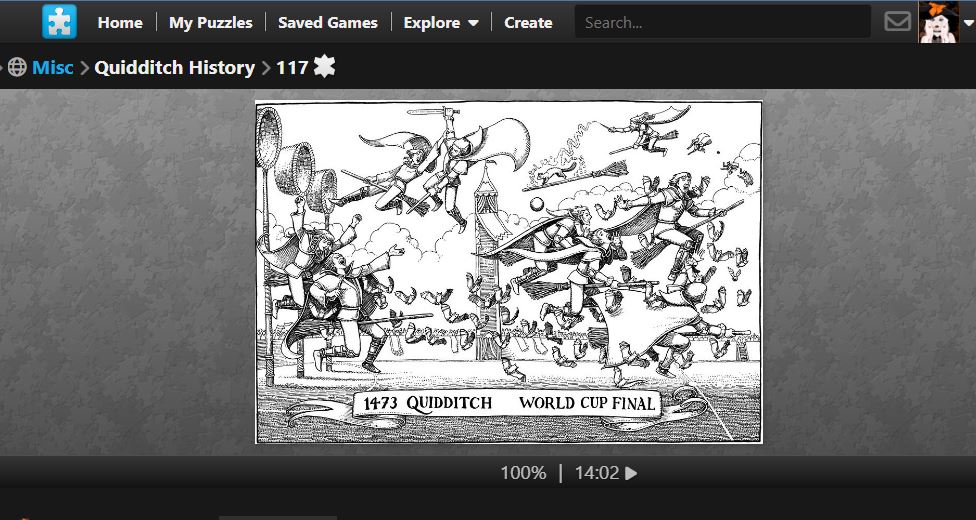Click the 117 piece count
This screenshot has width=976, height=520.
click(292, 67)
